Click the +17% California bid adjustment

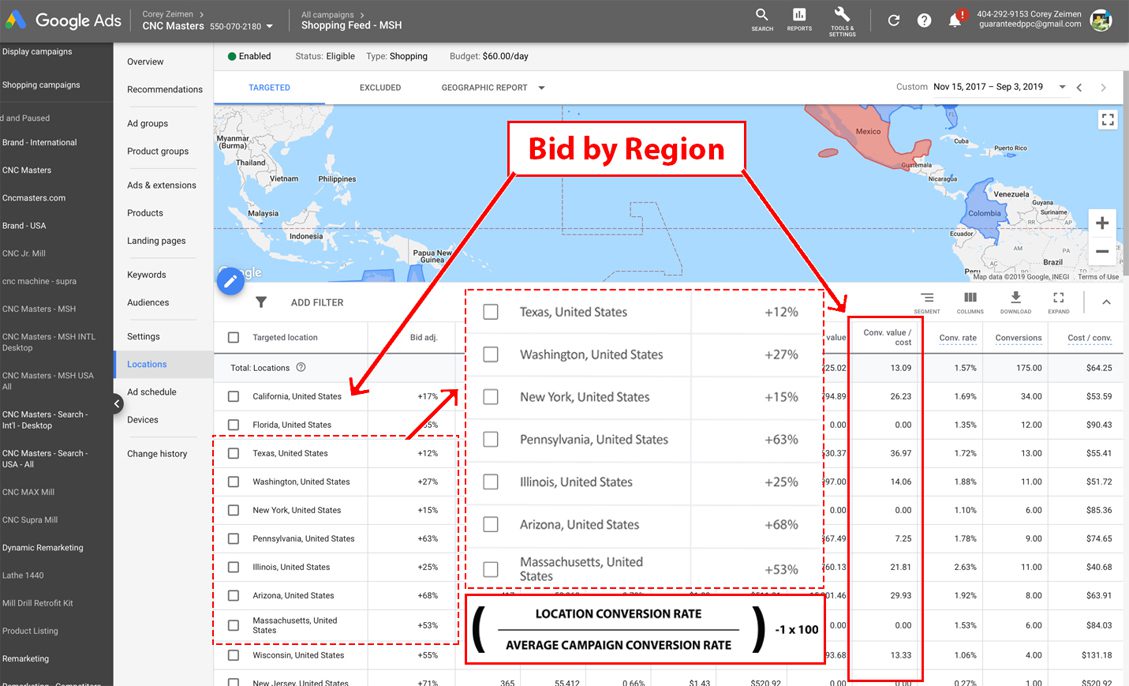(x=428, y=397)
